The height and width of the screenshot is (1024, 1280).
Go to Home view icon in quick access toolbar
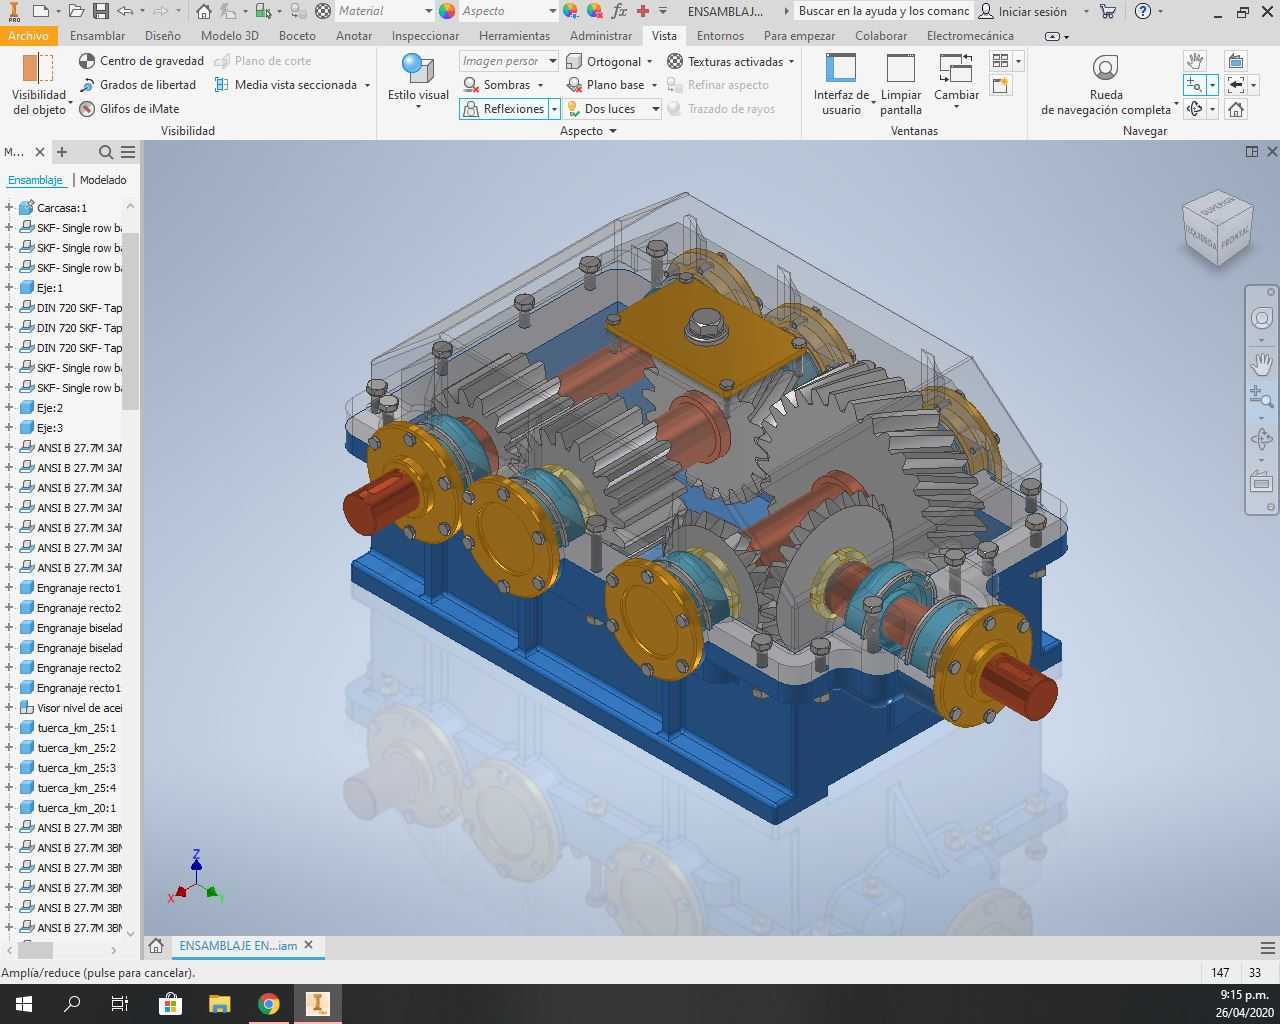coord(203,11)
